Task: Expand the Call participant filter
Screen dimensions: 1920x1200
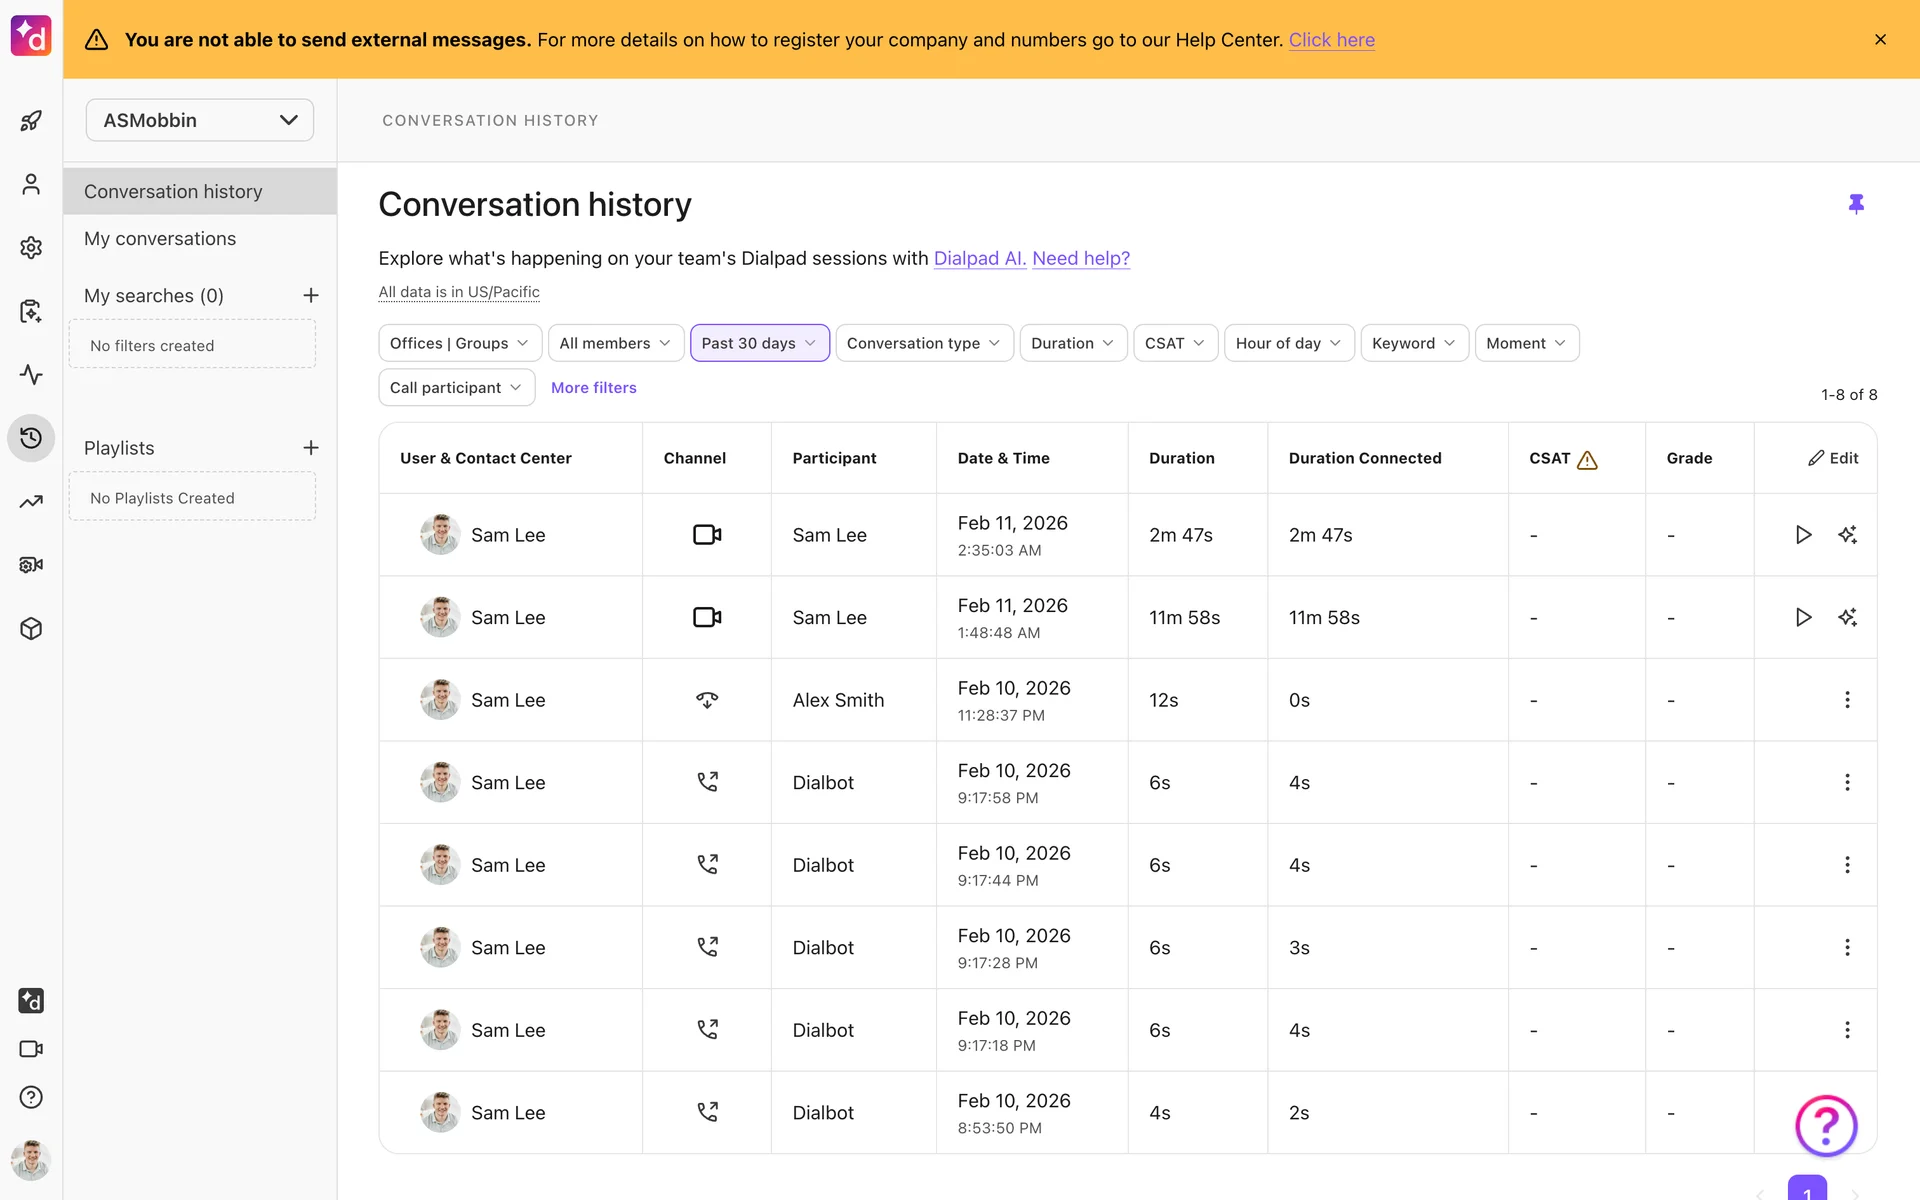Action: coord(456,388)
